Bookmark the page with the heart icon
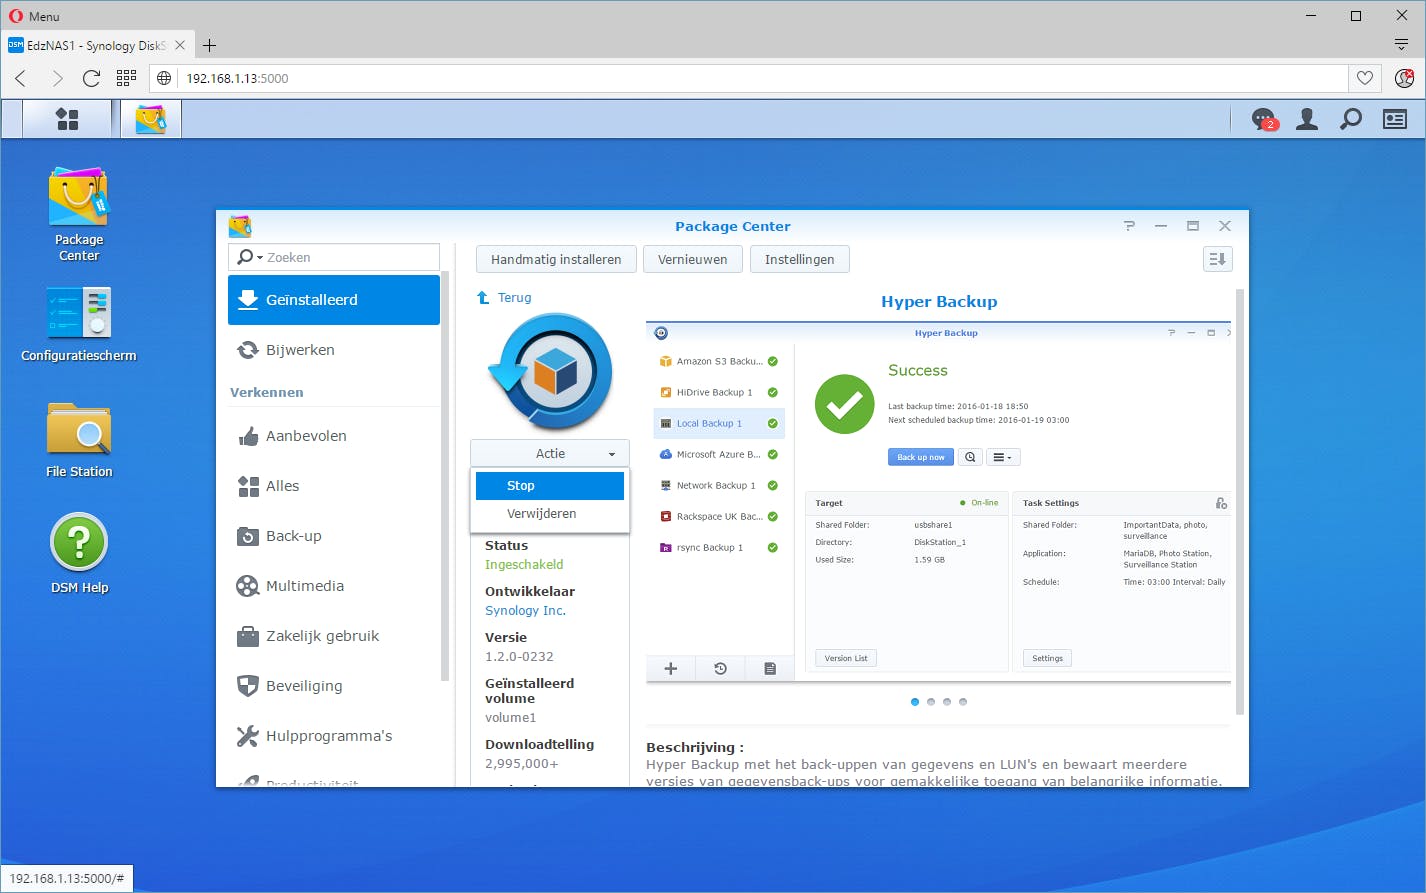The height and width of the screenshot is (893, 1426). coord(1365,78)
